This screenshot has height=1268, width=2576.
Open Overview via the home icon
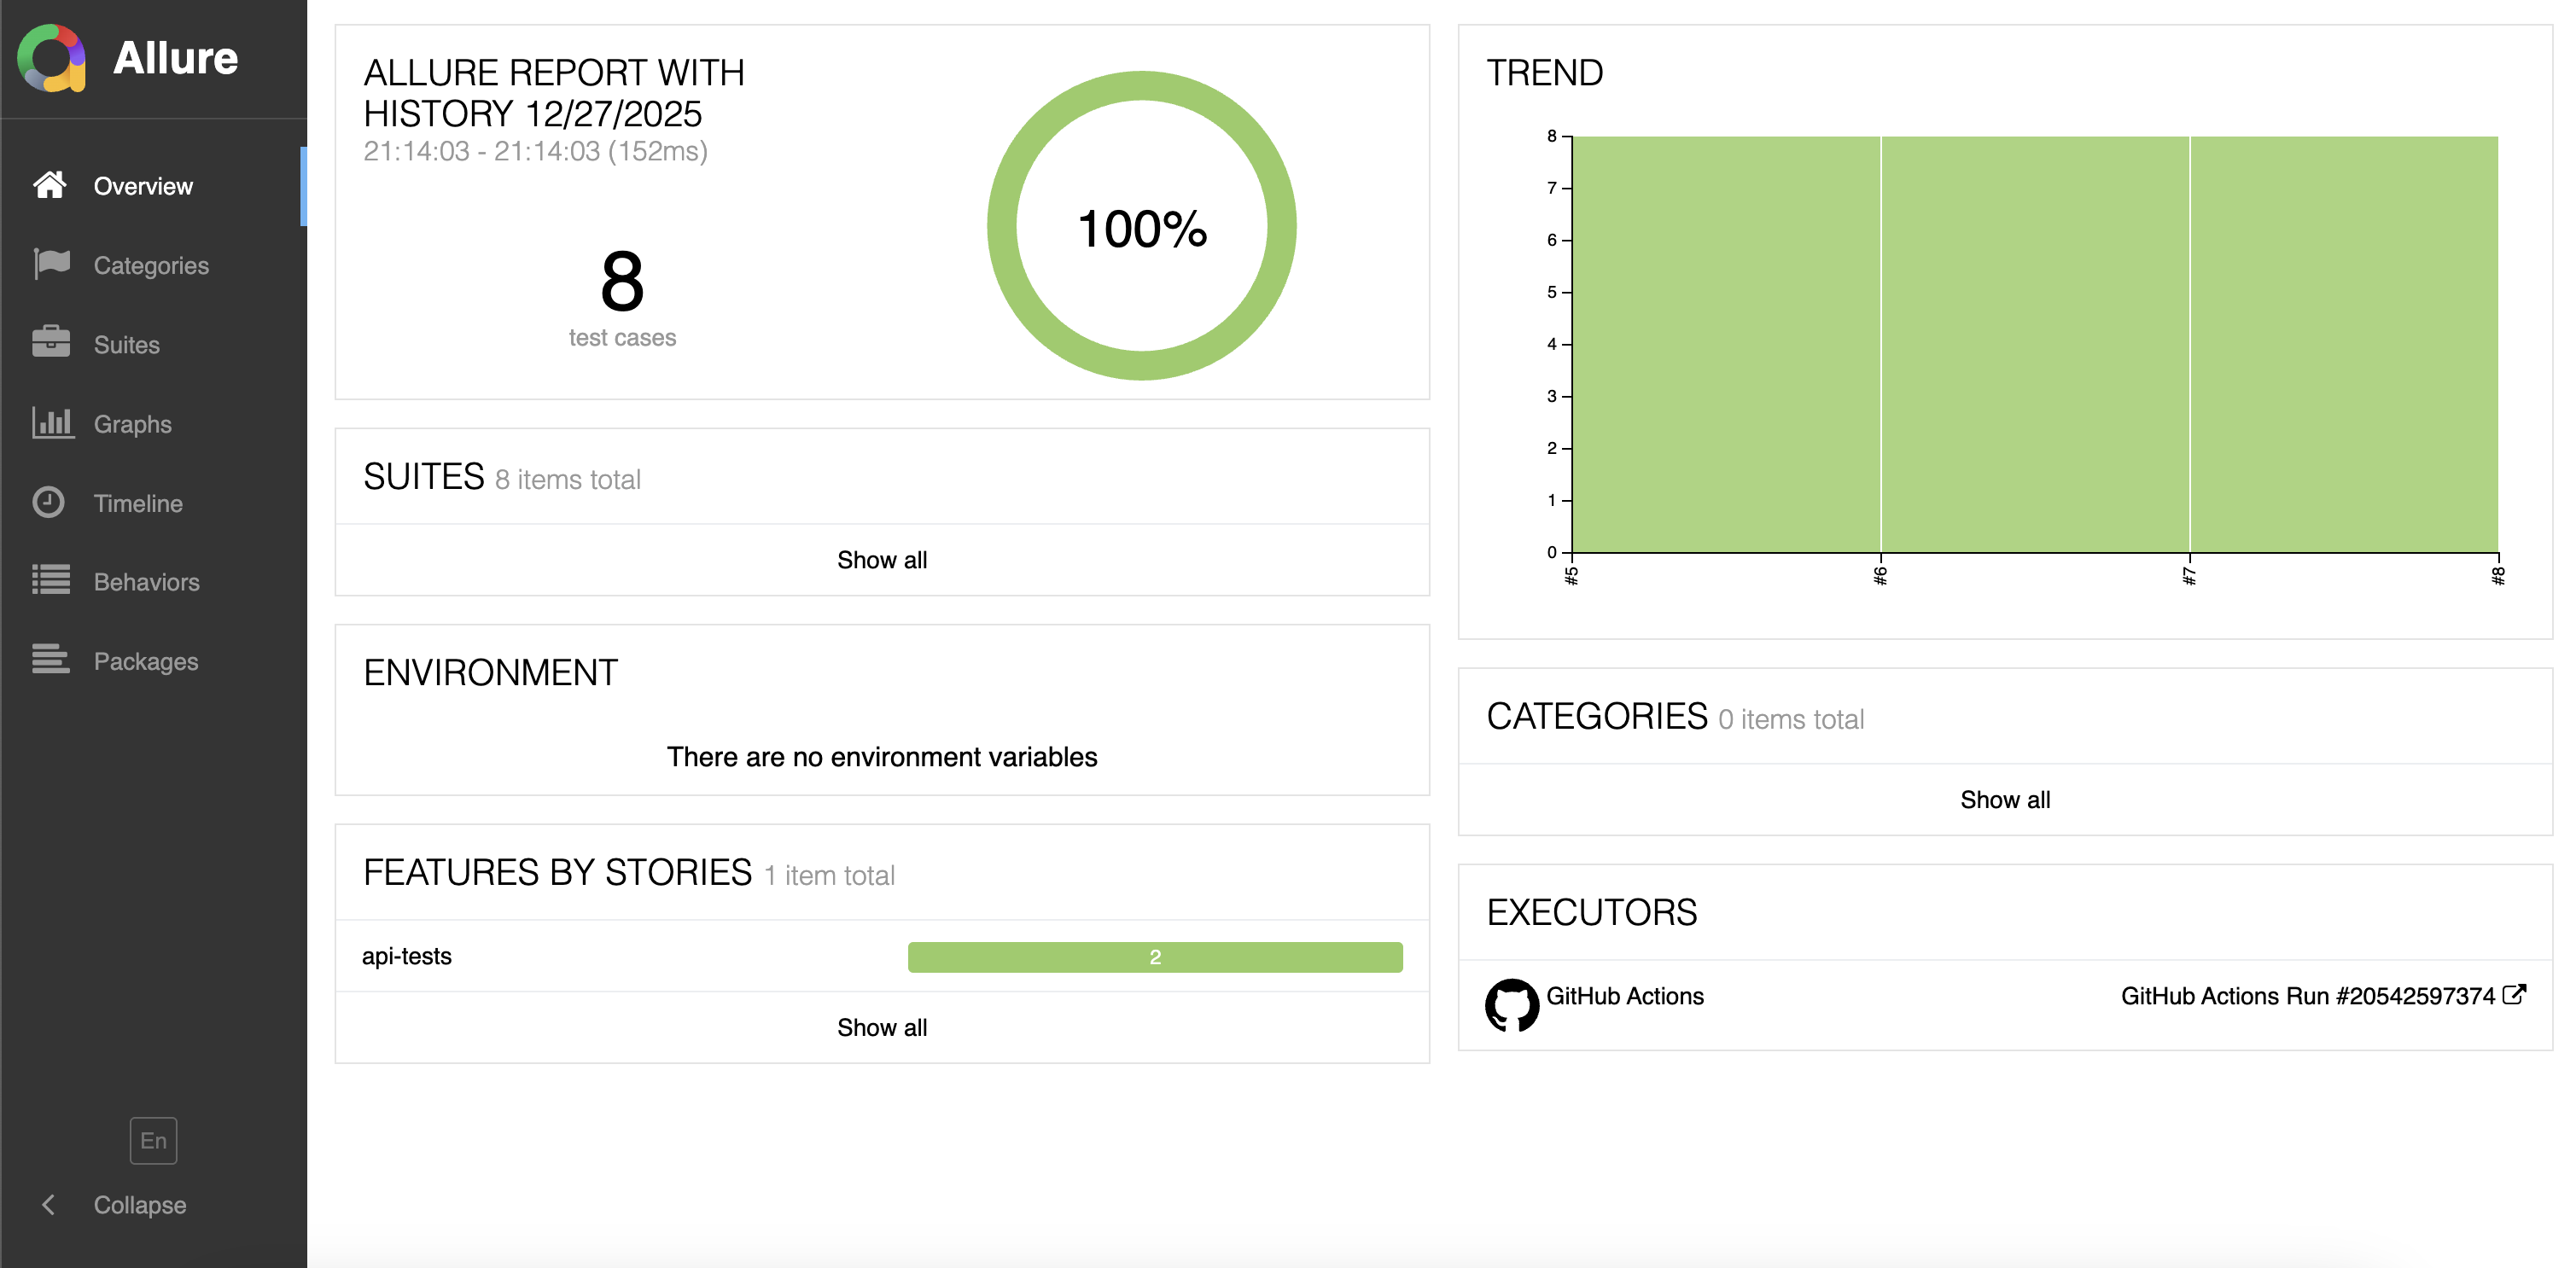pos(50,185)
